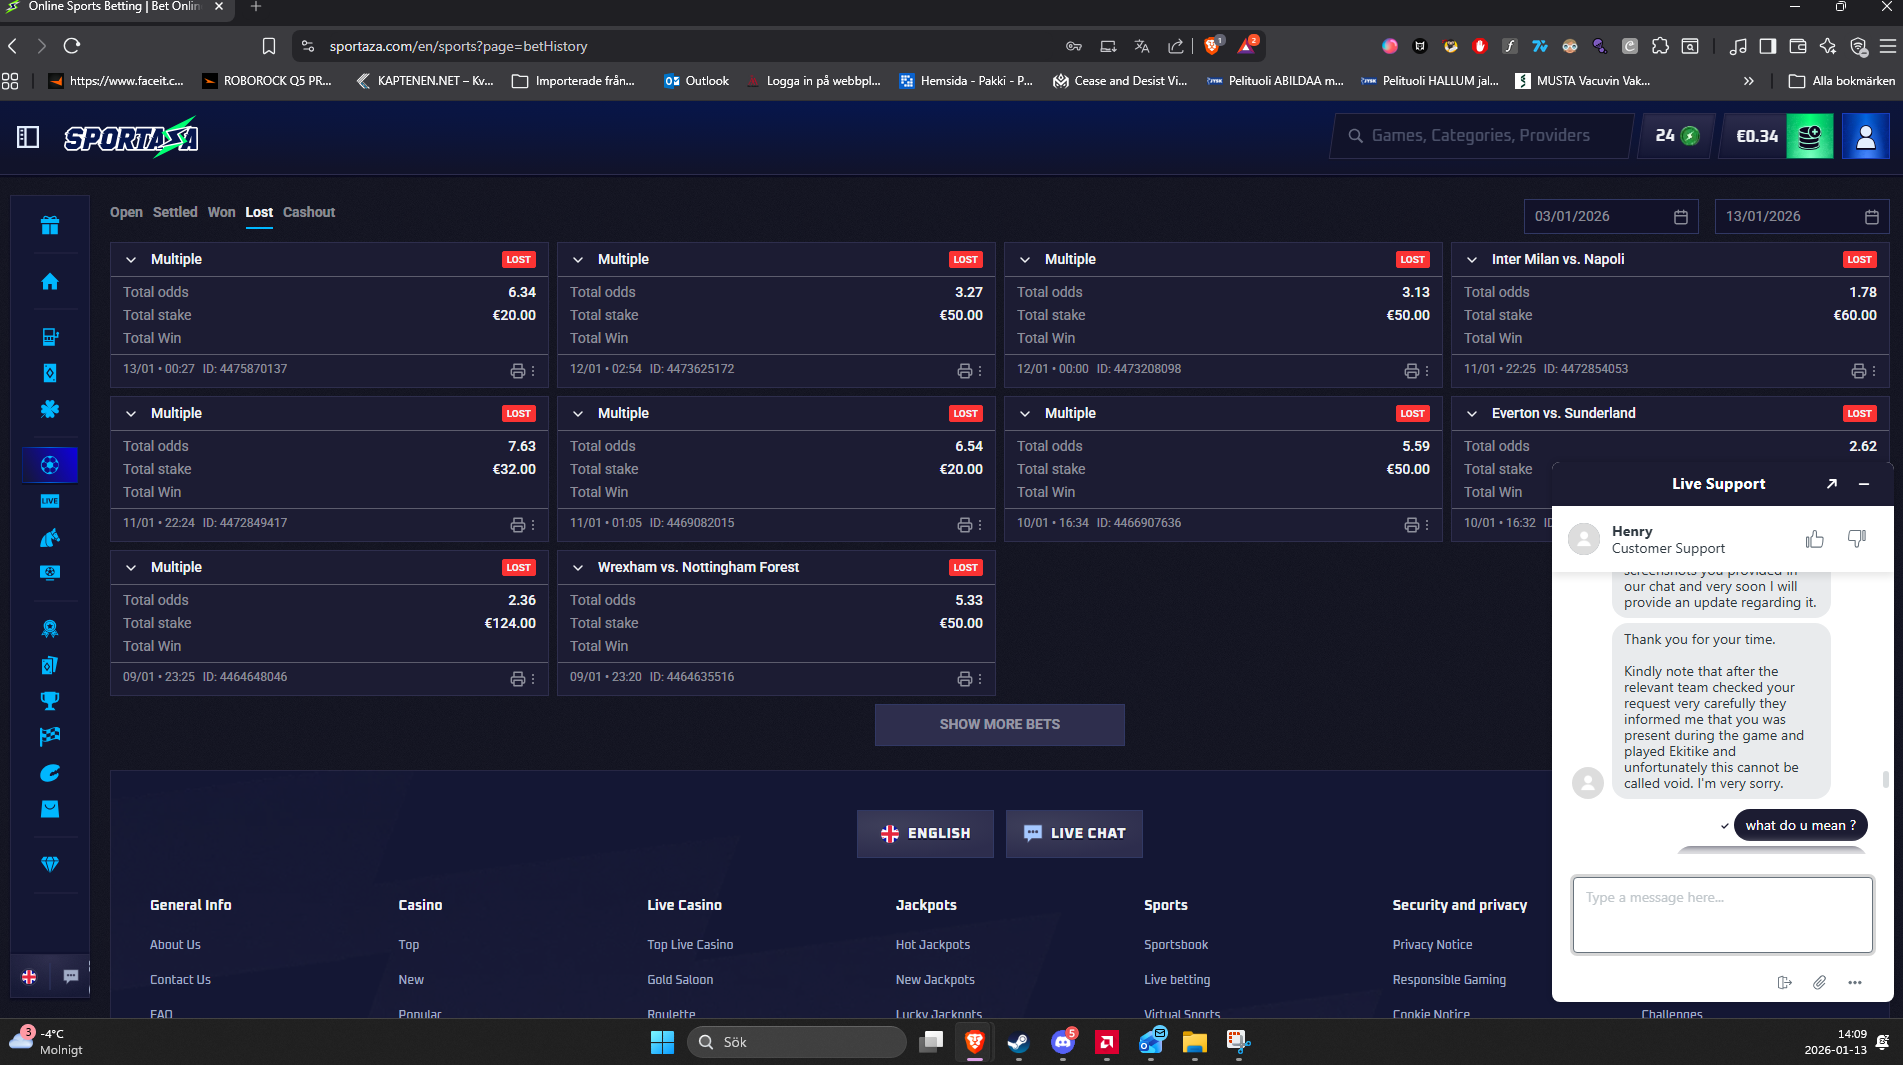Click the Windows Start button
Image resolution: width=1903 pixels, height=1065 pixels.
[662, 1042]
